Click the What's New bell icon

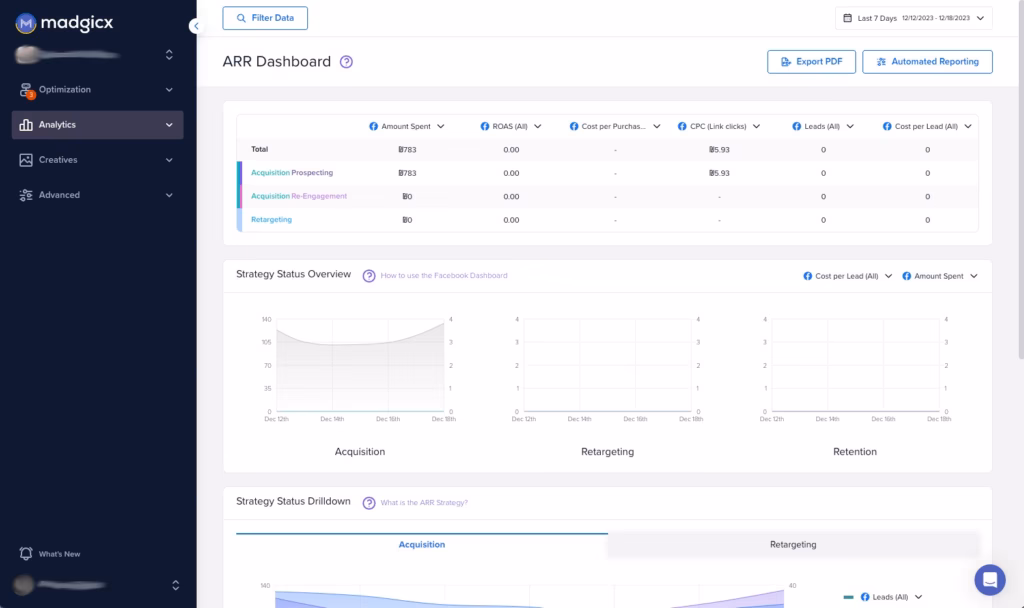pos(26,554)
